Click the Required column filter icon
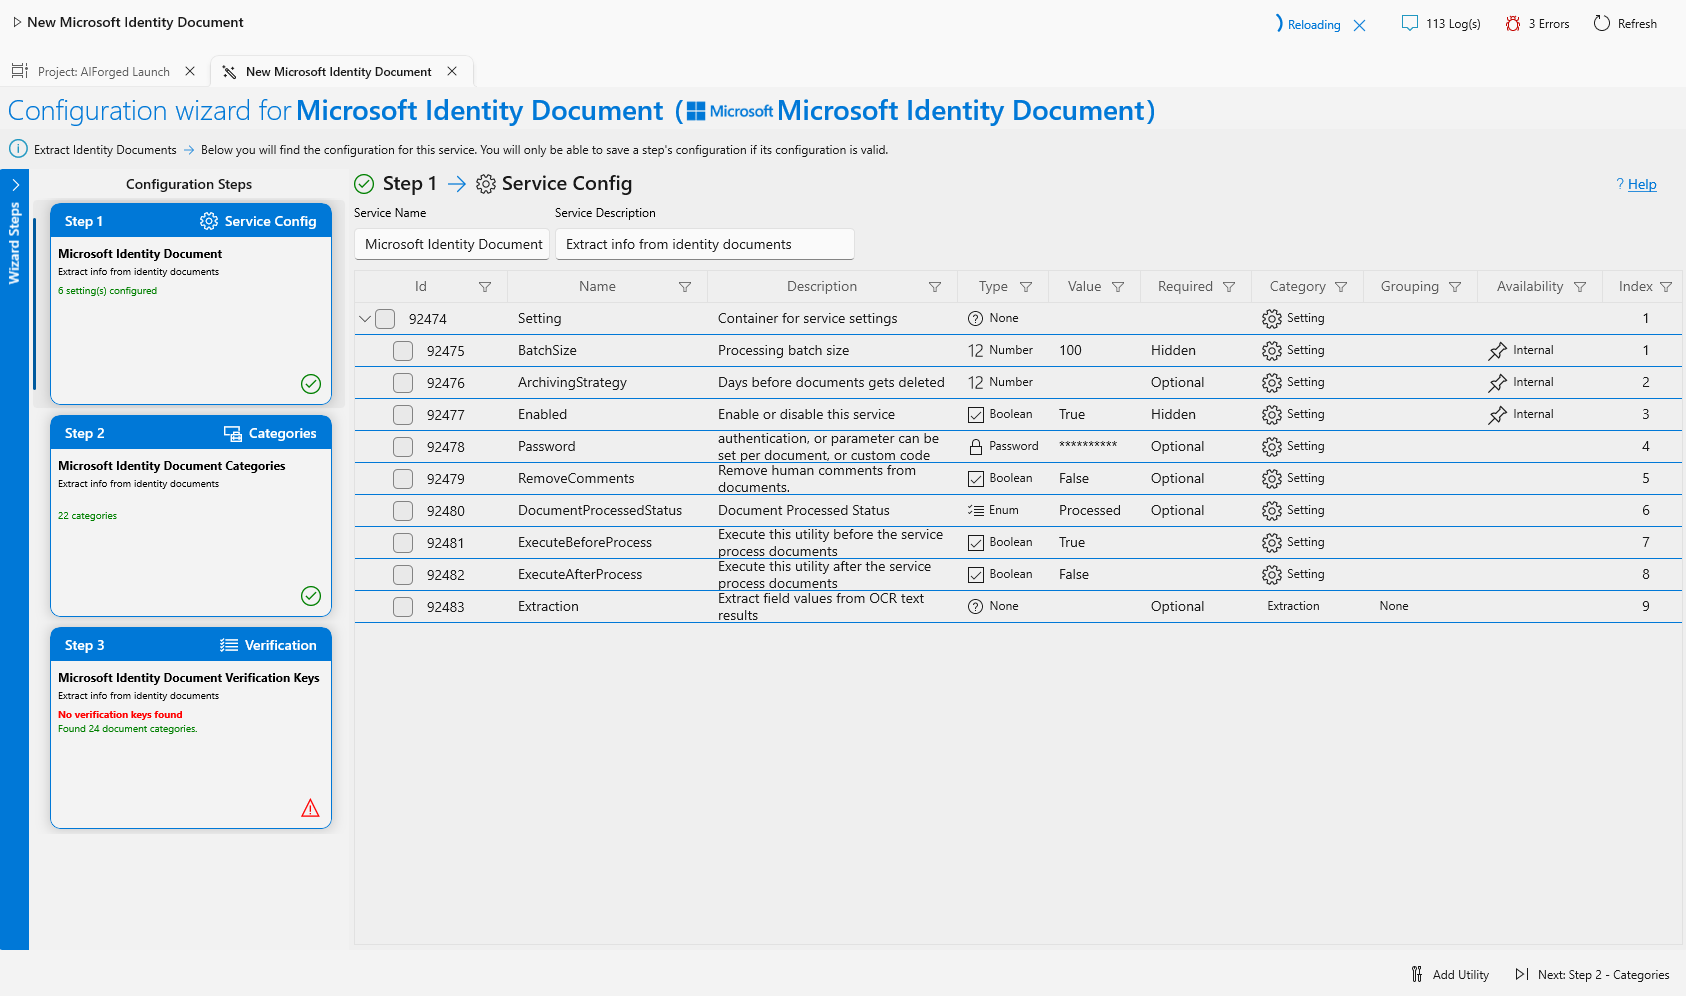The image size is (1686, 996). point(1229,287)
